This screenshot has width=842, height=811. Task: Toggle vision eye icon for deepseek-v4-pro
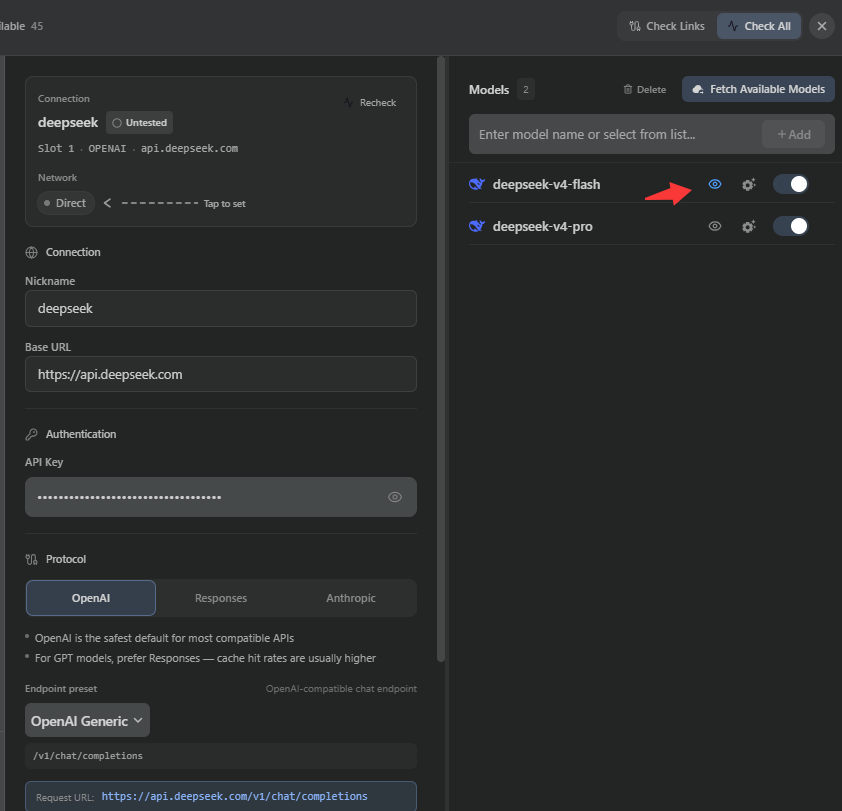pyautogui.click(x=715, y=226)
